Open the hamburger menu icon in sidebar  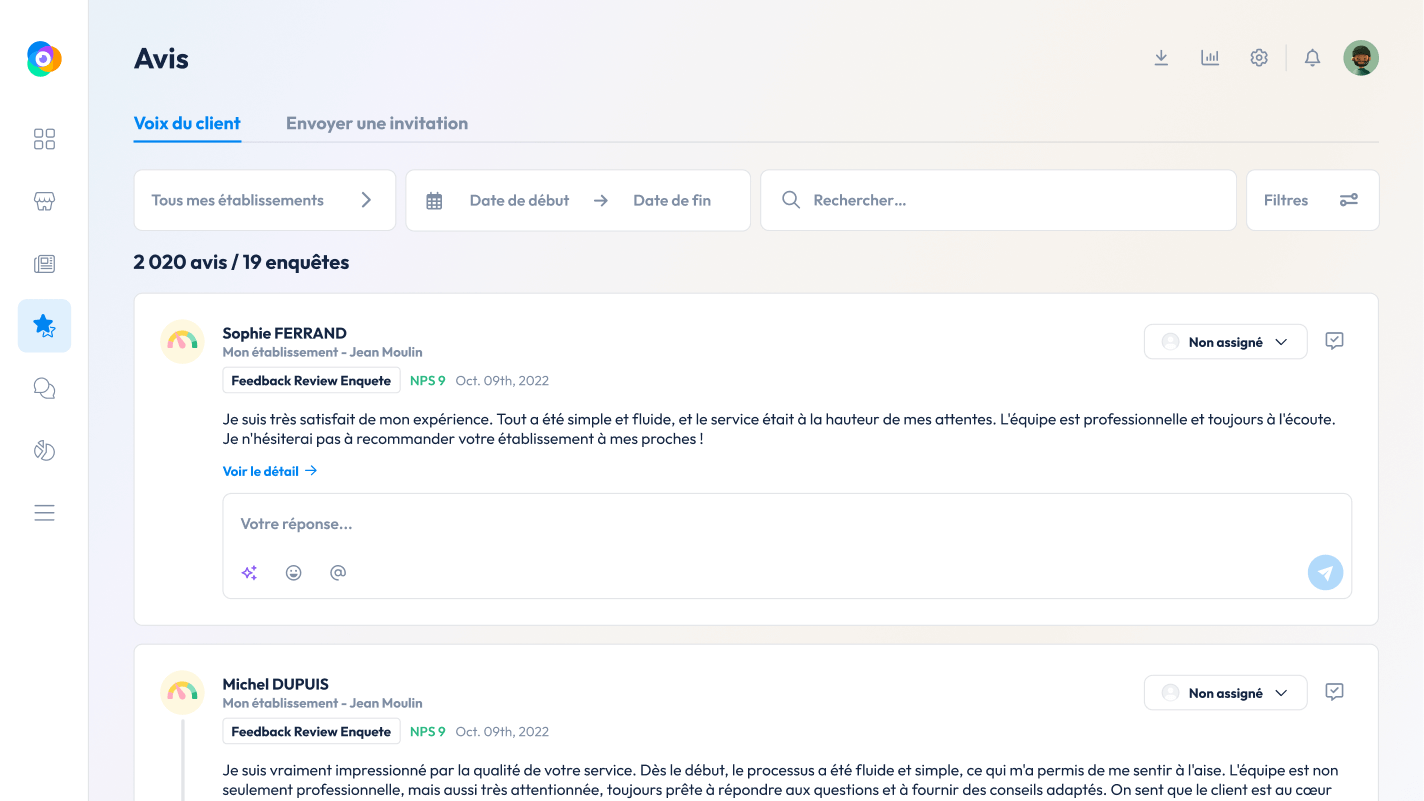44,513
